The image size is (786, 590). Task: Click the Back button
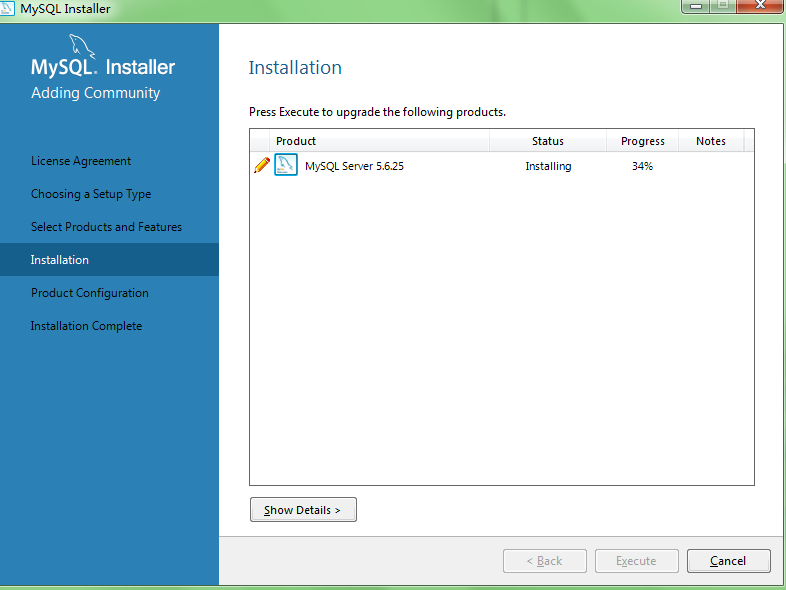pos(544,561)
